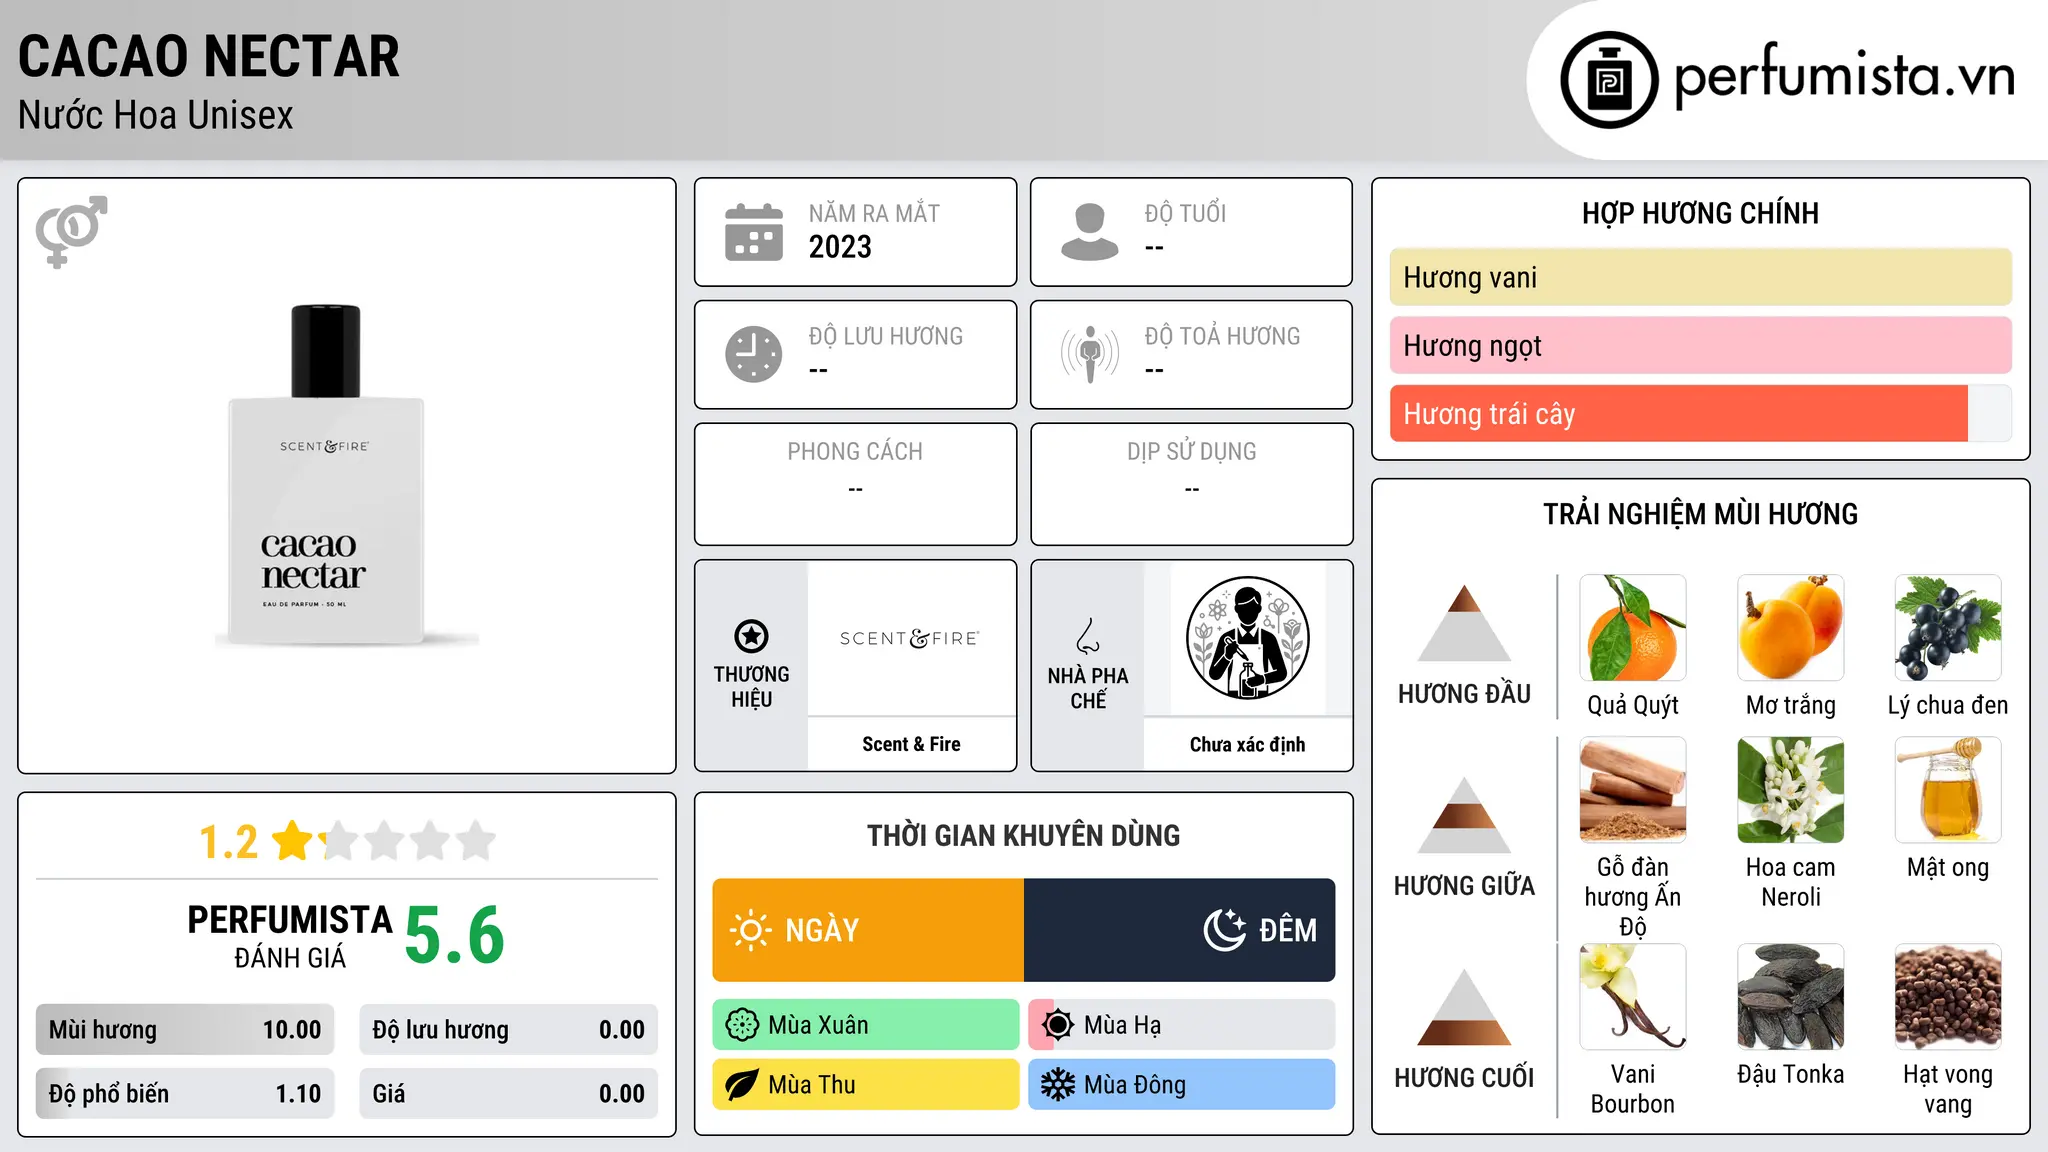Screen dimensions: 2048x1152
Task: Click the Chưa xác định perfumer label
Action: pyautogui.click(x=1247, y=744)
